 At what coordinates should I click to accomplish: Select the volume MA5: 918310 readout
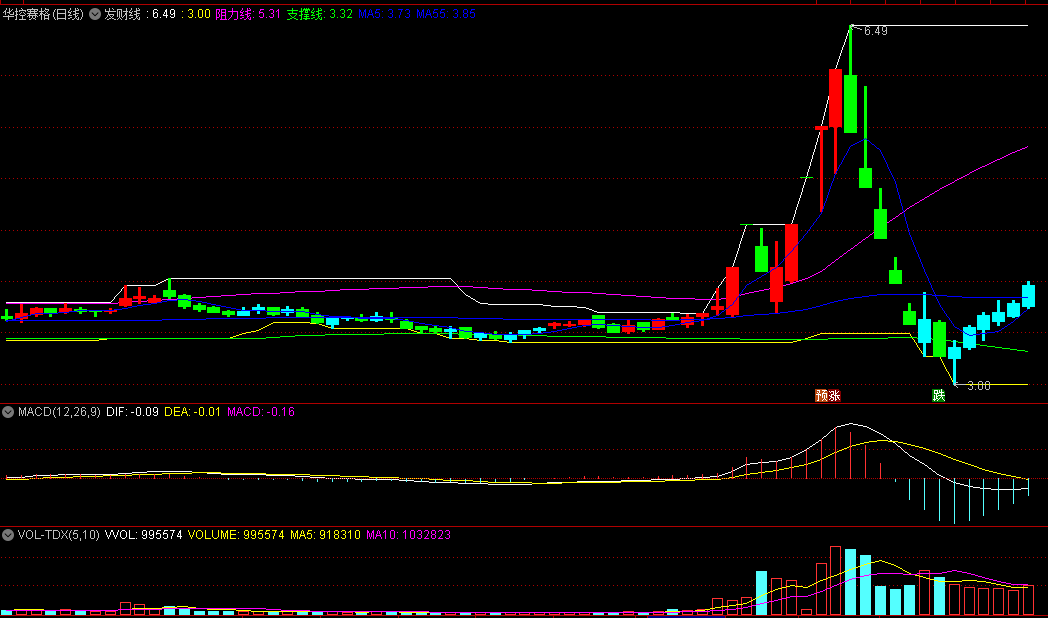pyautogui.click(x=325, y=535)
